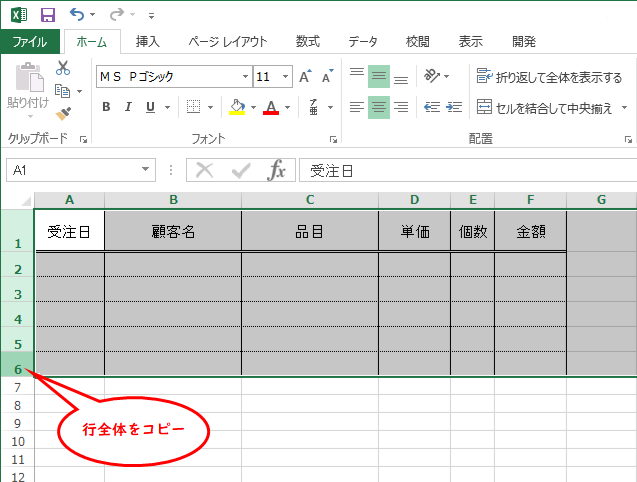
Task: Click the Align Left icon
Action: (x=357, y=107)
